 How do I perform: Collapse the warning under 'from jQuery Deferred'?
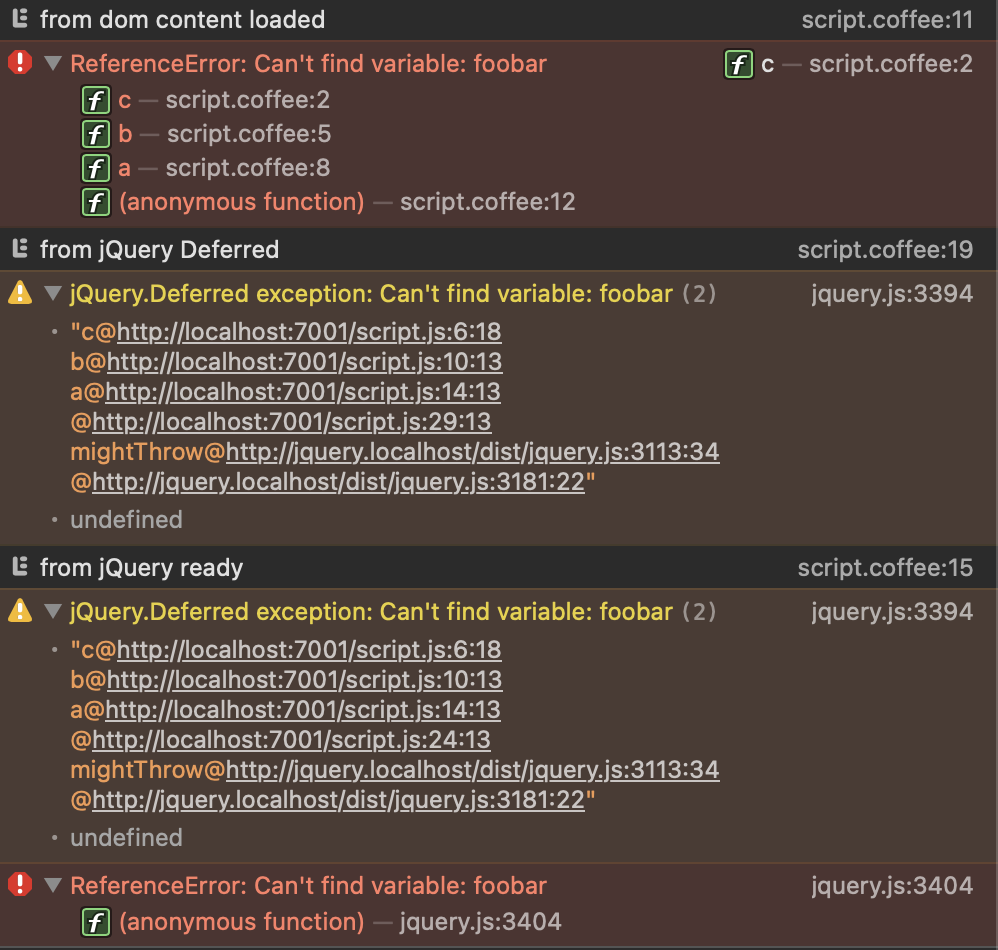tap(53, 293)
